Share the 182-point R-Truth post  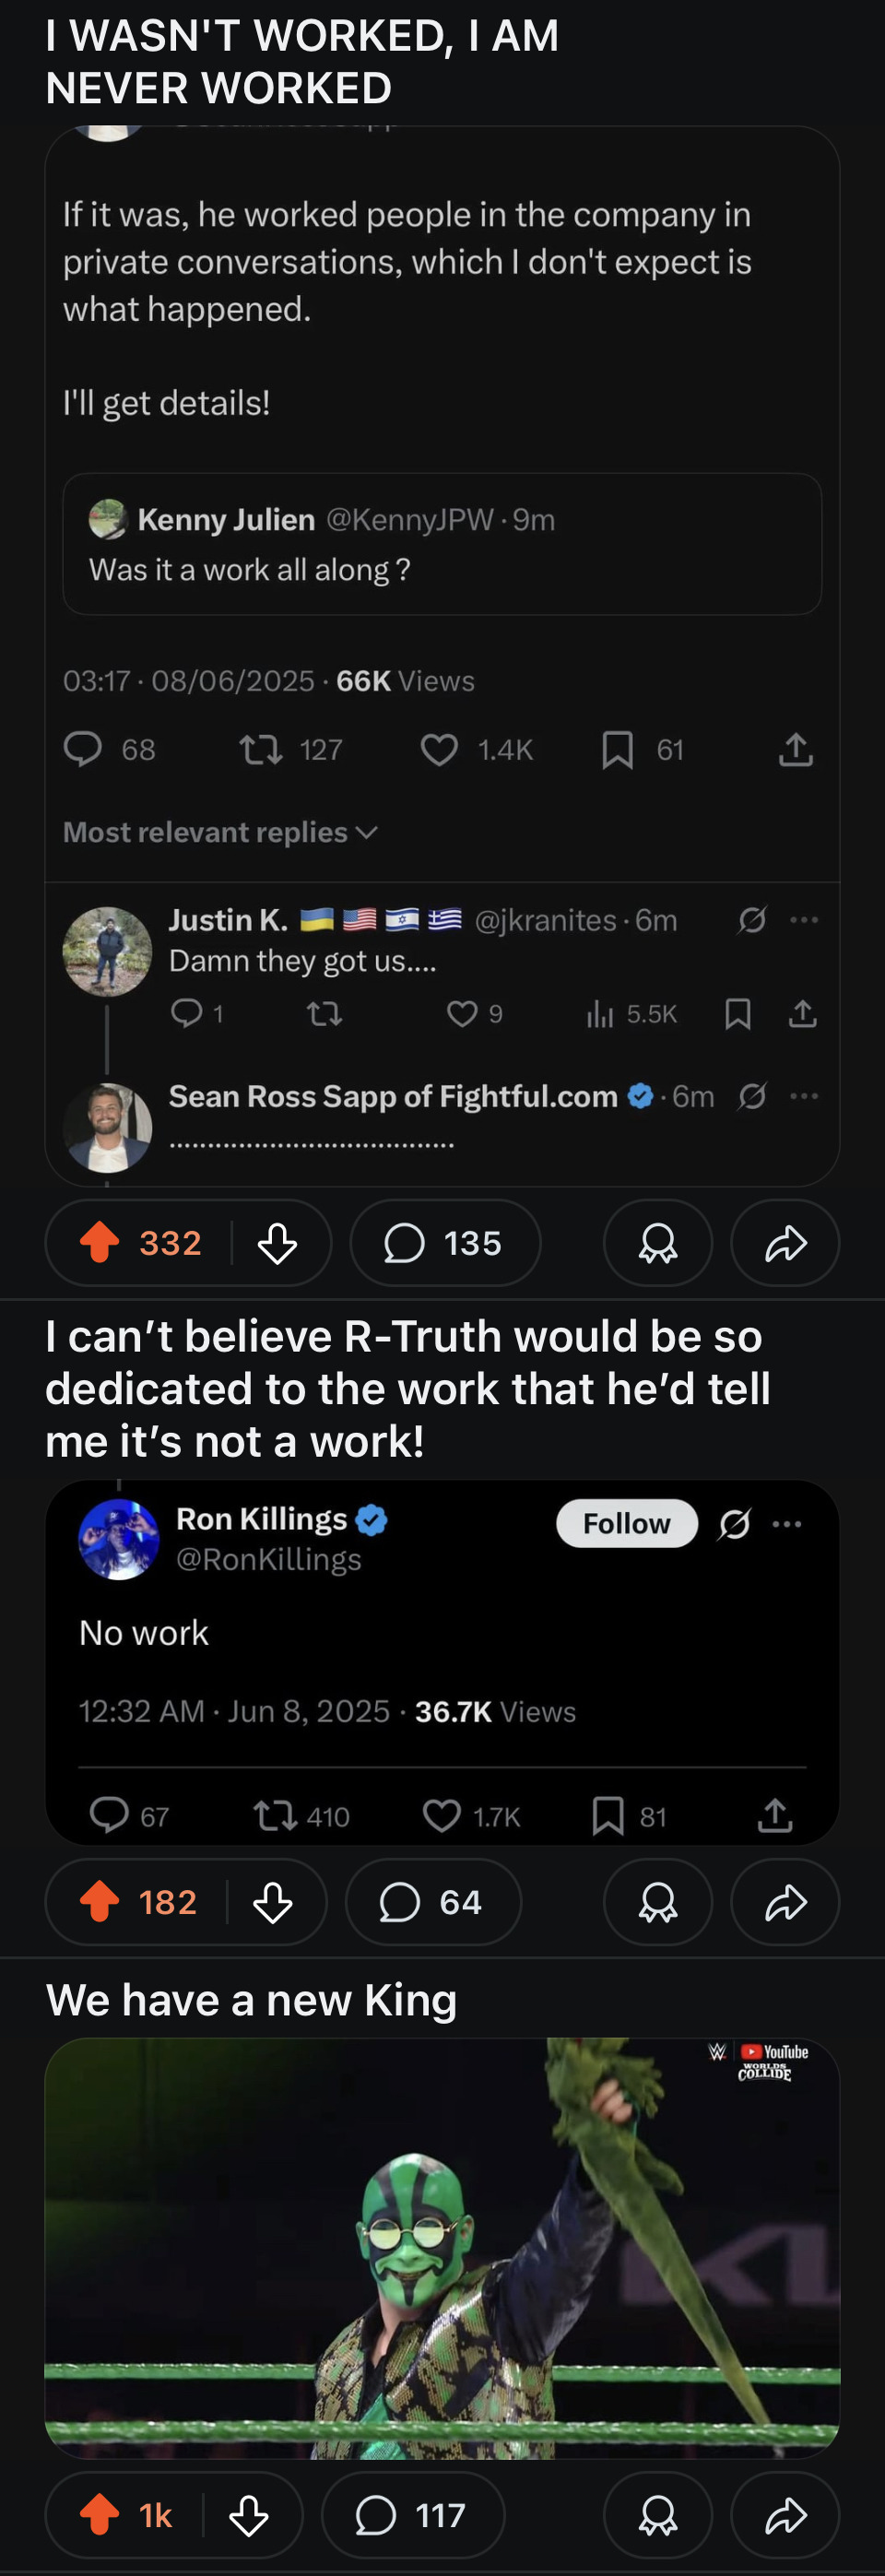[x=785, y=1901]
